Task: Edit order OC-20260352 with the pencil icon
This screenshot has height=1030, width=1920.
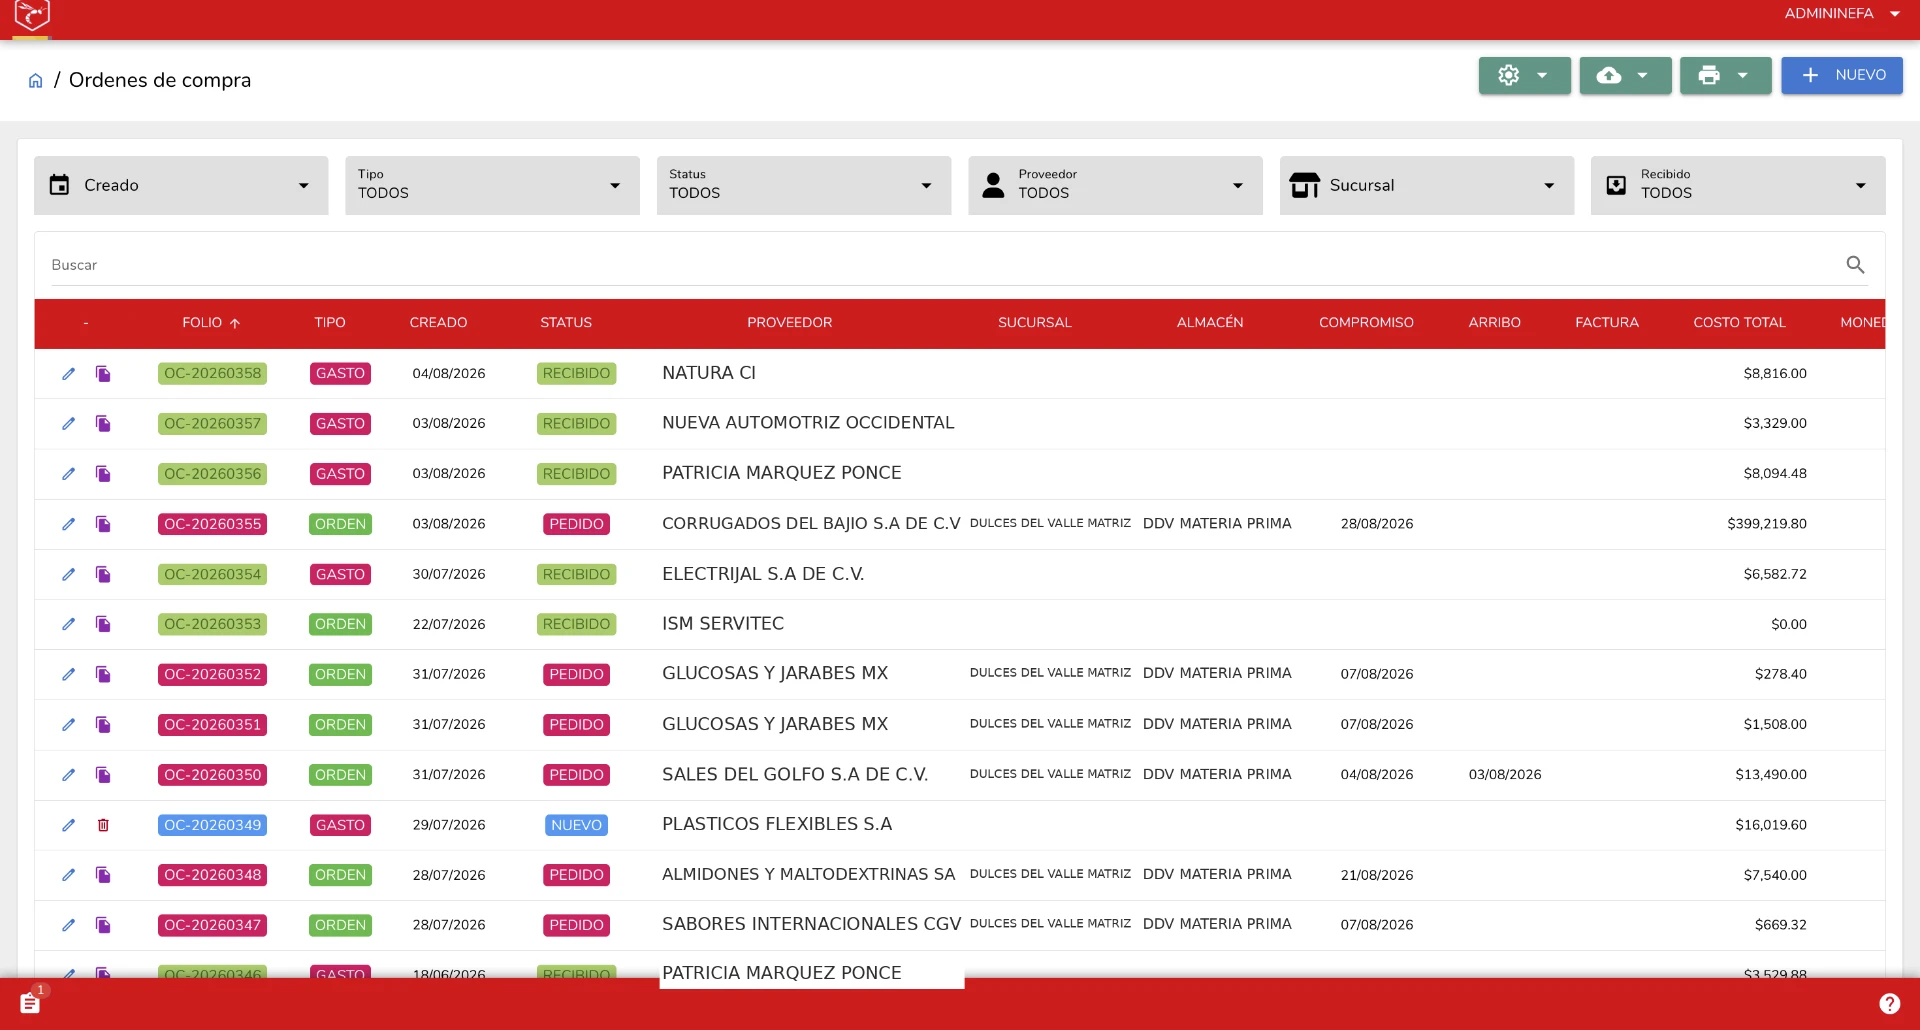Action: [x=68, y=674]
